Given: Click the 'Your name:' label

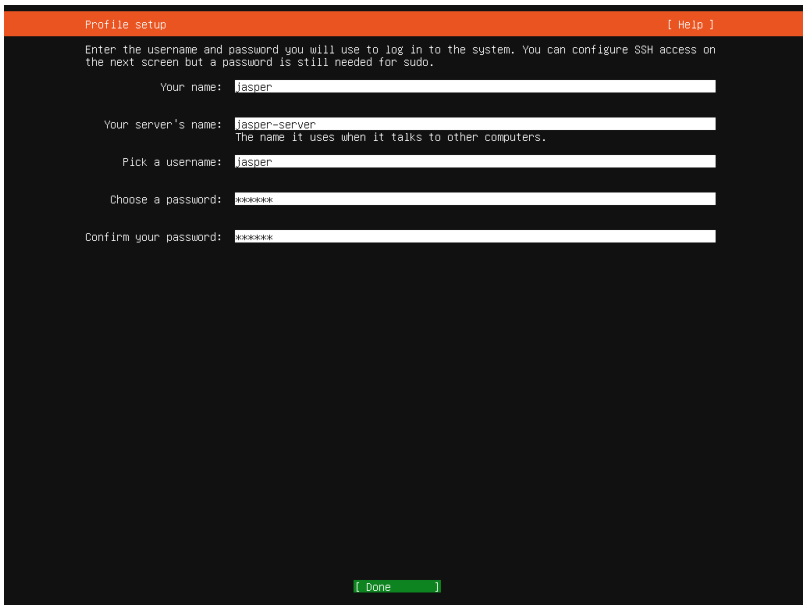Looking at the screenshot, I should click(190, 87).
